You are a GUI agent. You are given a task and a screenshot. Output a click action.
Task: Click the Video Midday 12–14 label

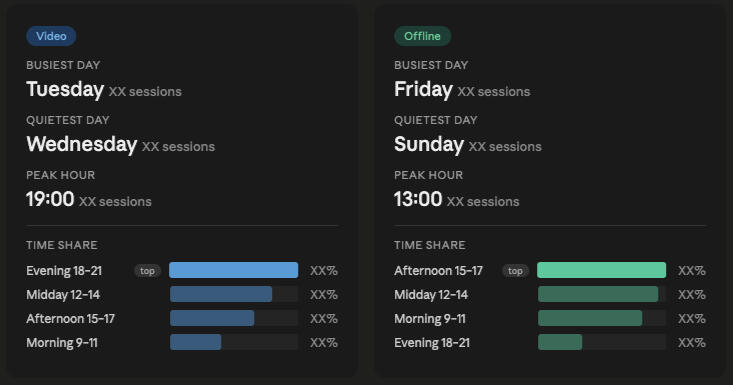(x=63, y=295)
